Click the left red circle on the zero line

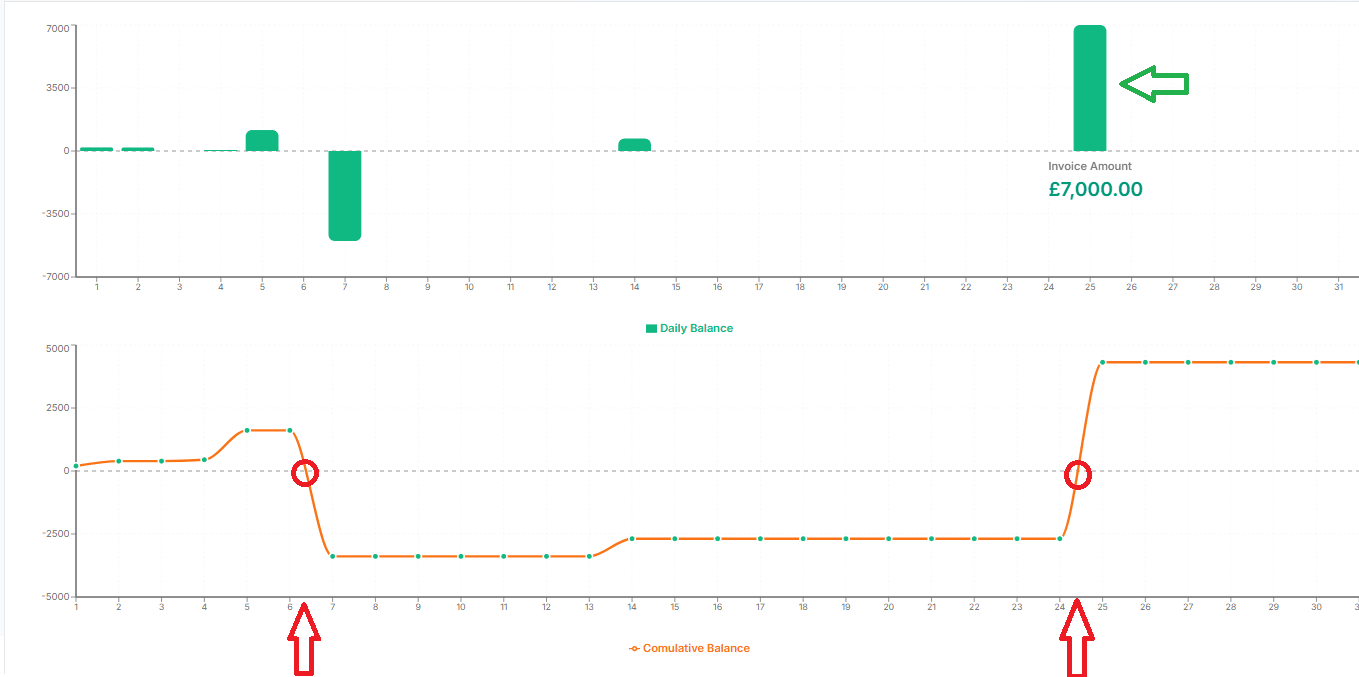click(305, 473)
